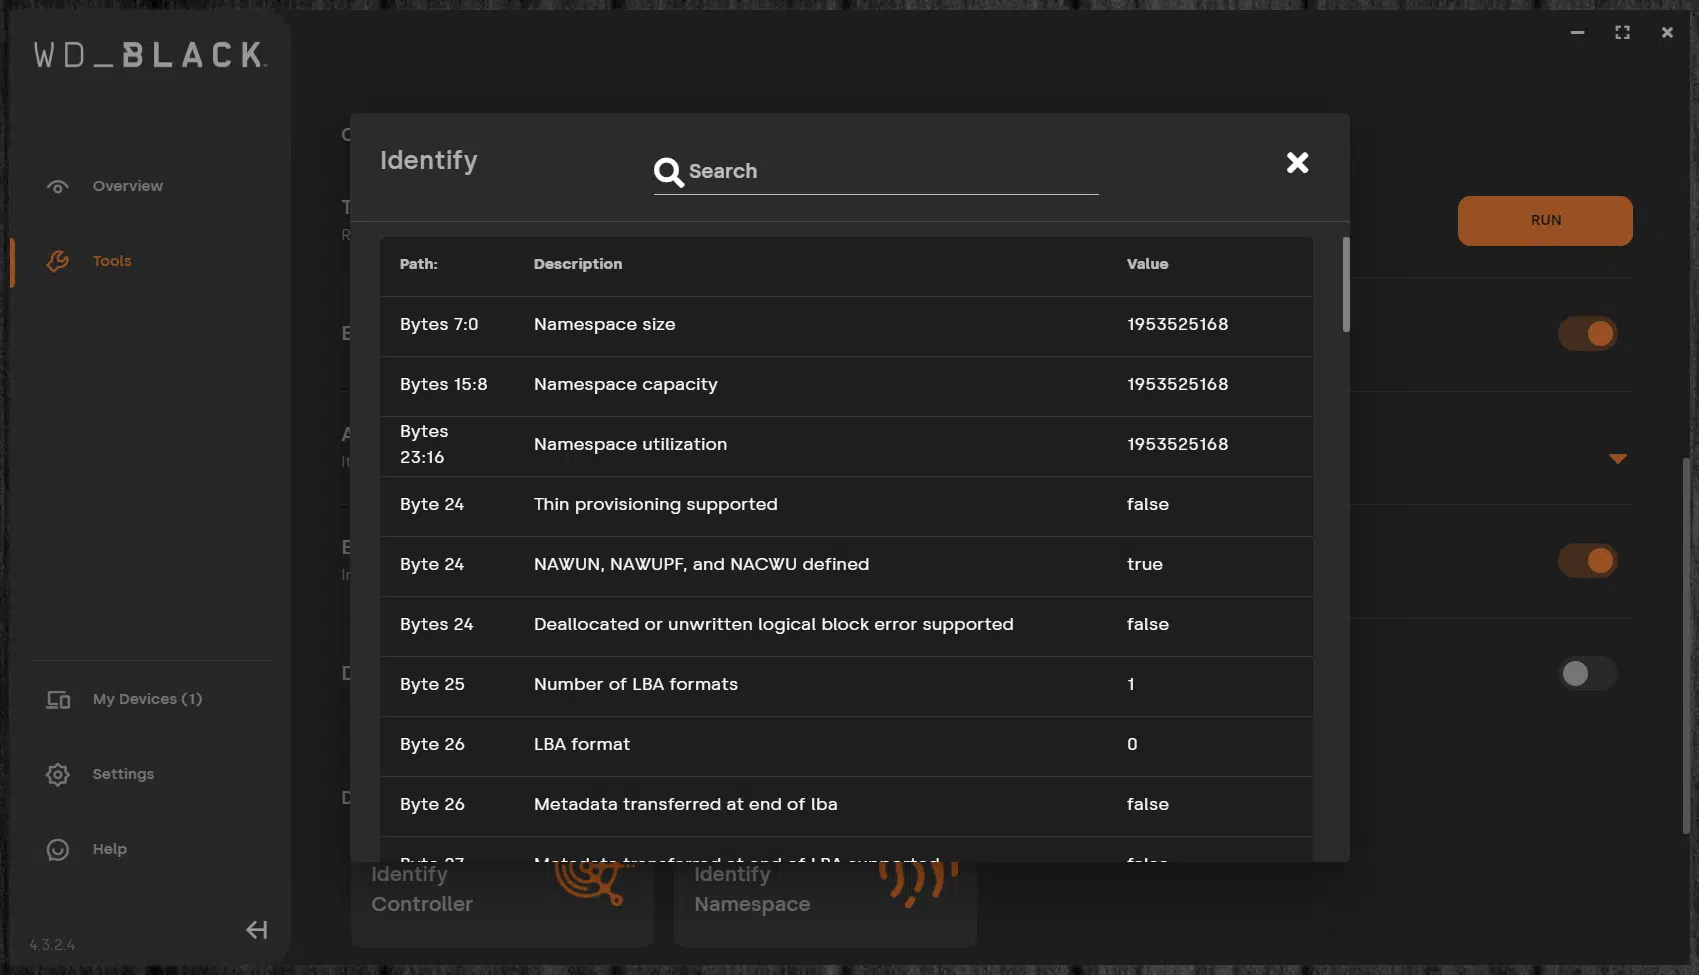Open the Settings gear icon

(x=58, y=775)
